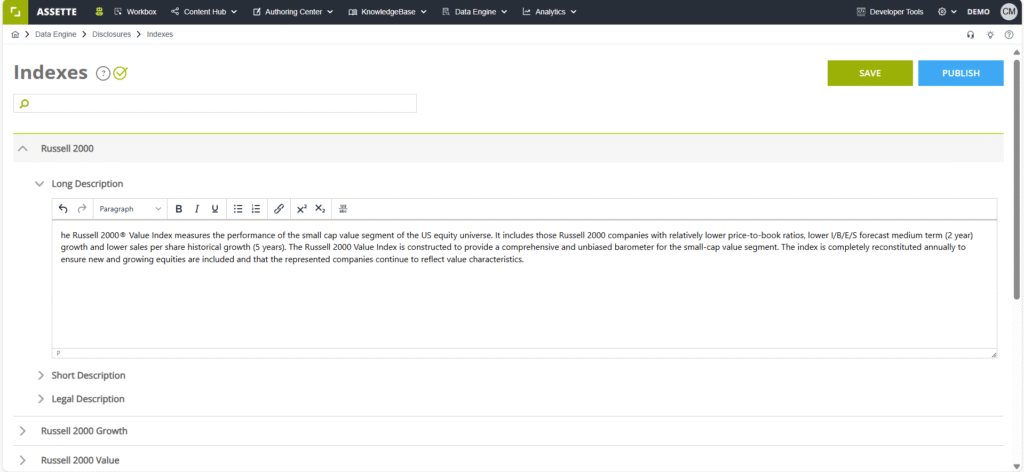Screen dimensions: 1024x472
Task: Click the PUBLISH button
Action: 960,73
